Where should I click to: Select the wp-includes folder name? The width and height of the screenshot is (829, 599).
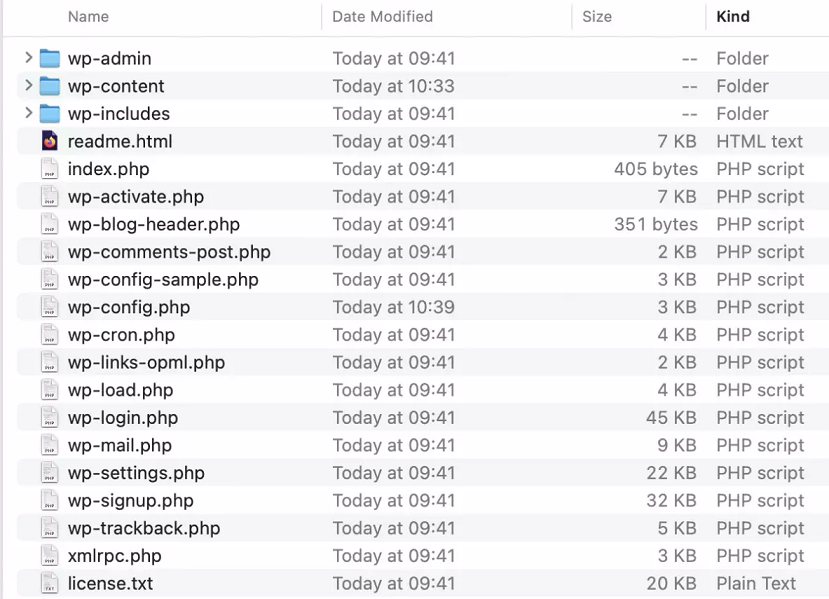tap(119, 113)
